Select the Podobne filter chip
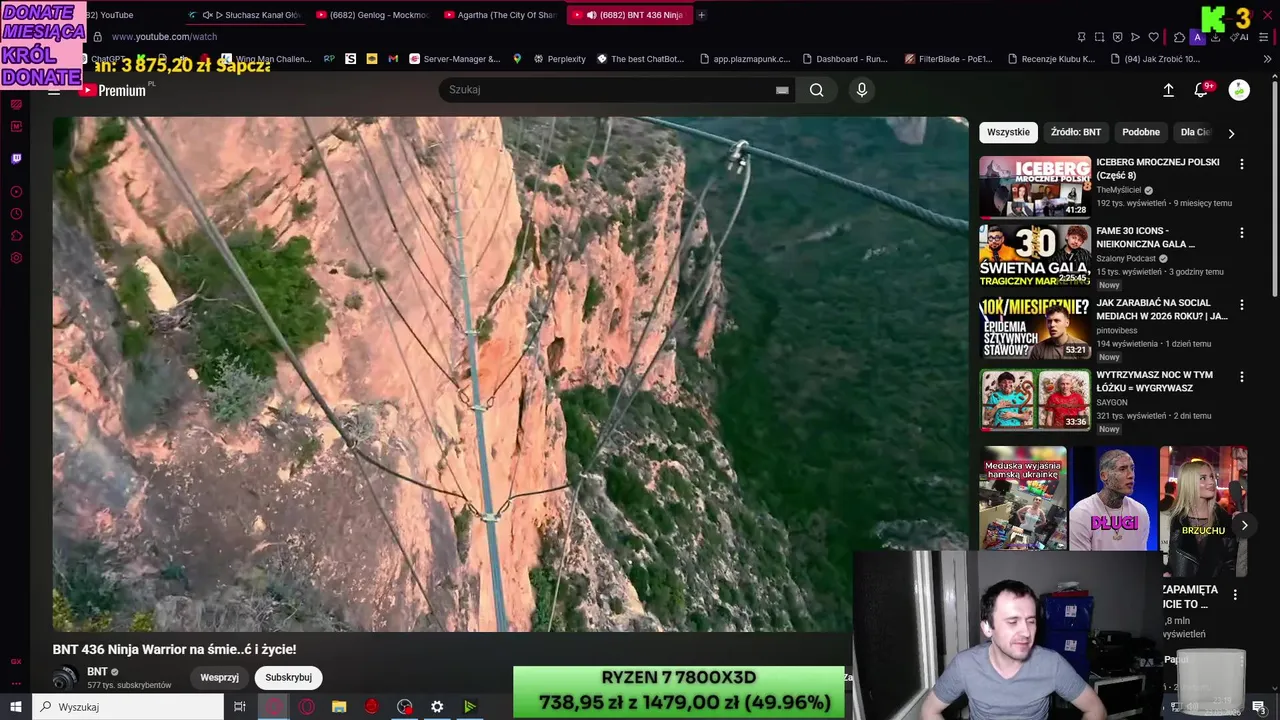This screenshot has width=1280, height=720. tap(1141, 132)
